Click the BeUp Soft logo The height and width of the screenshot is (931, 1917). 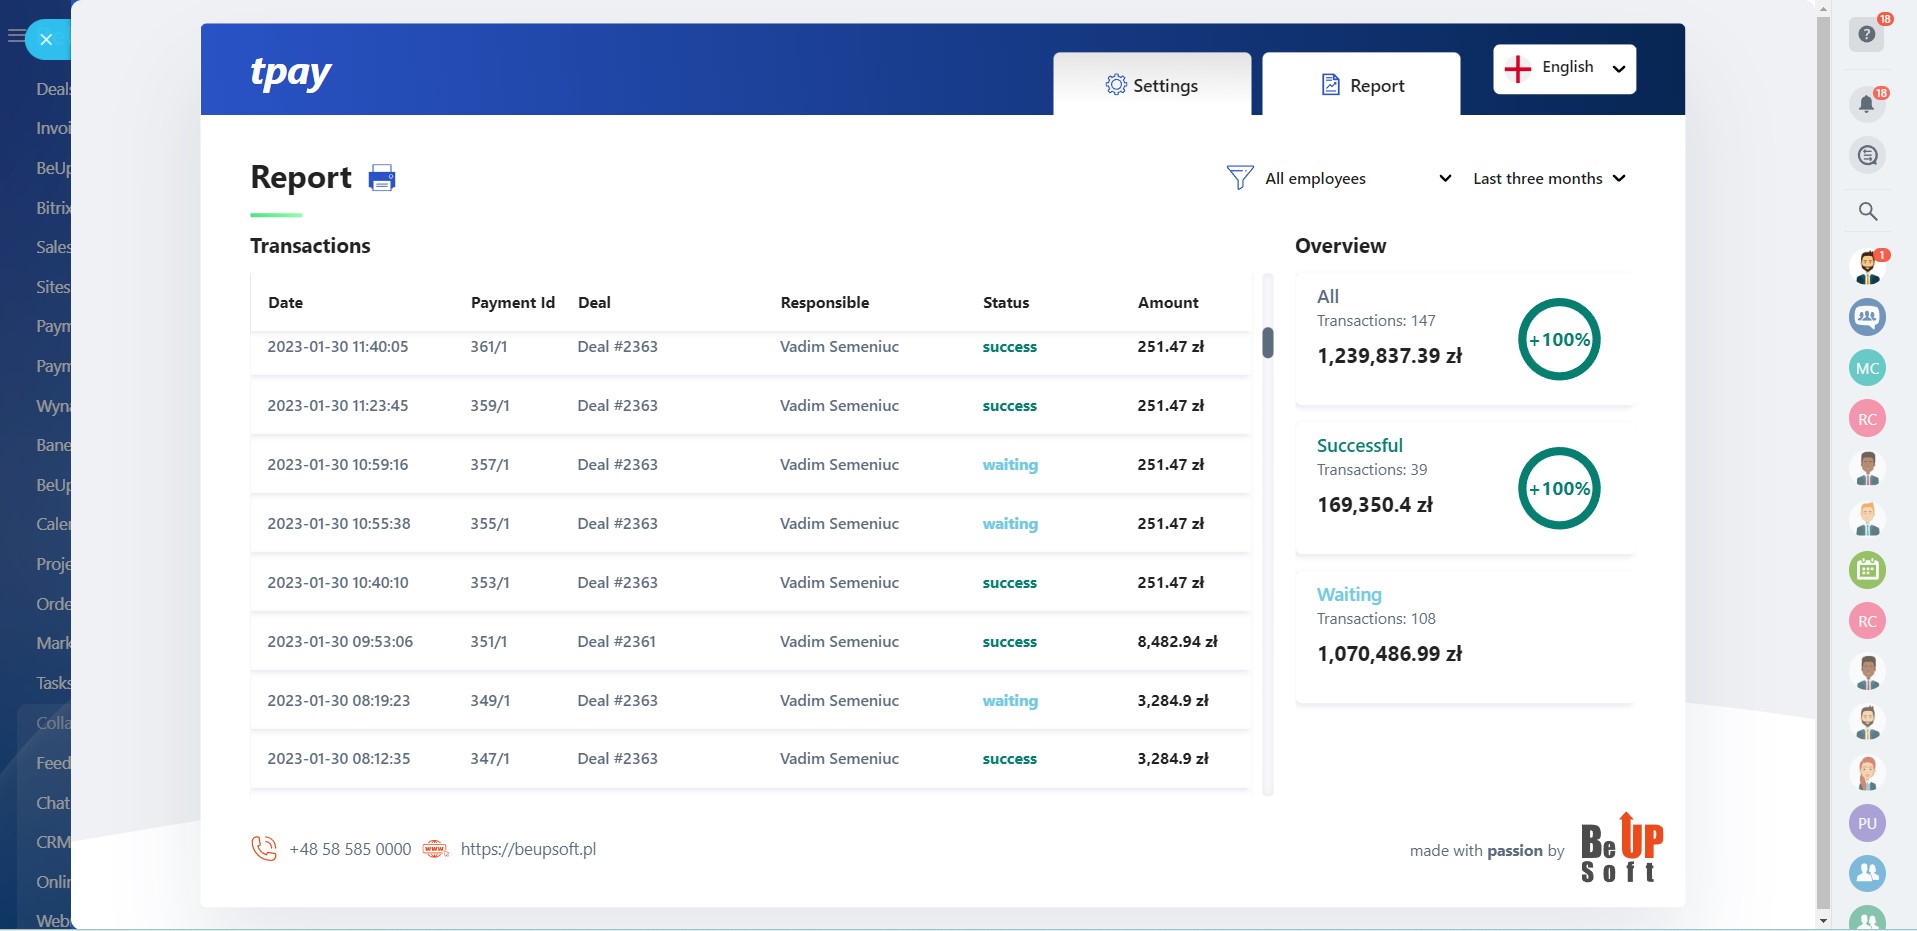(1621, 849)
